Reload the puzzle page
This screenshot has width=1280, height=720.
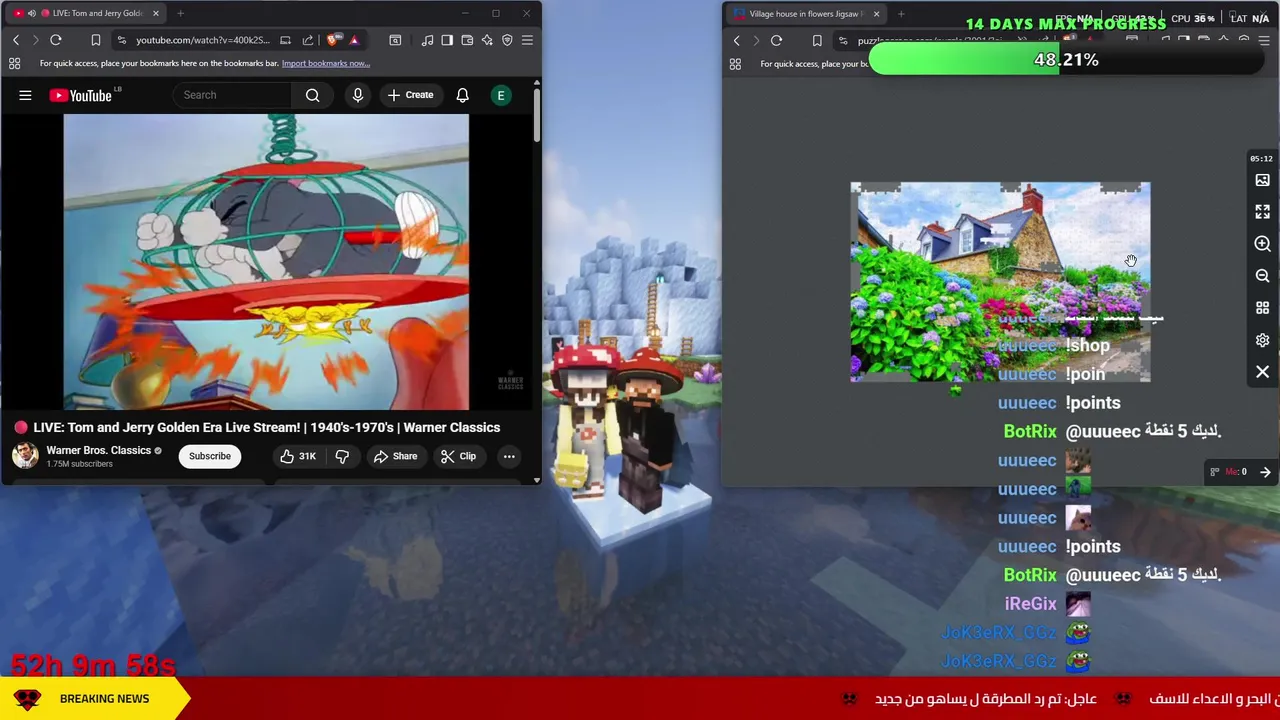pos(777,41)
